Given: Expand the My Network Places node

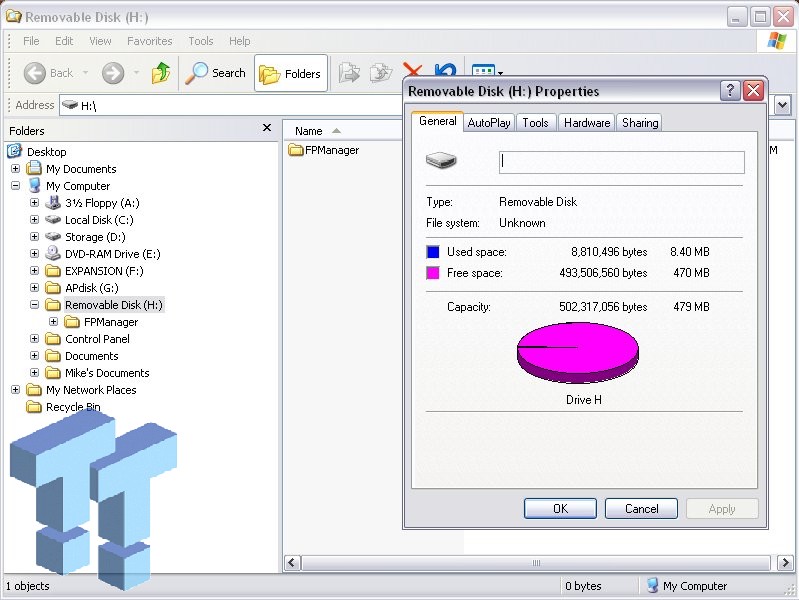Looking at the screenshot, I should pos(15,390).
